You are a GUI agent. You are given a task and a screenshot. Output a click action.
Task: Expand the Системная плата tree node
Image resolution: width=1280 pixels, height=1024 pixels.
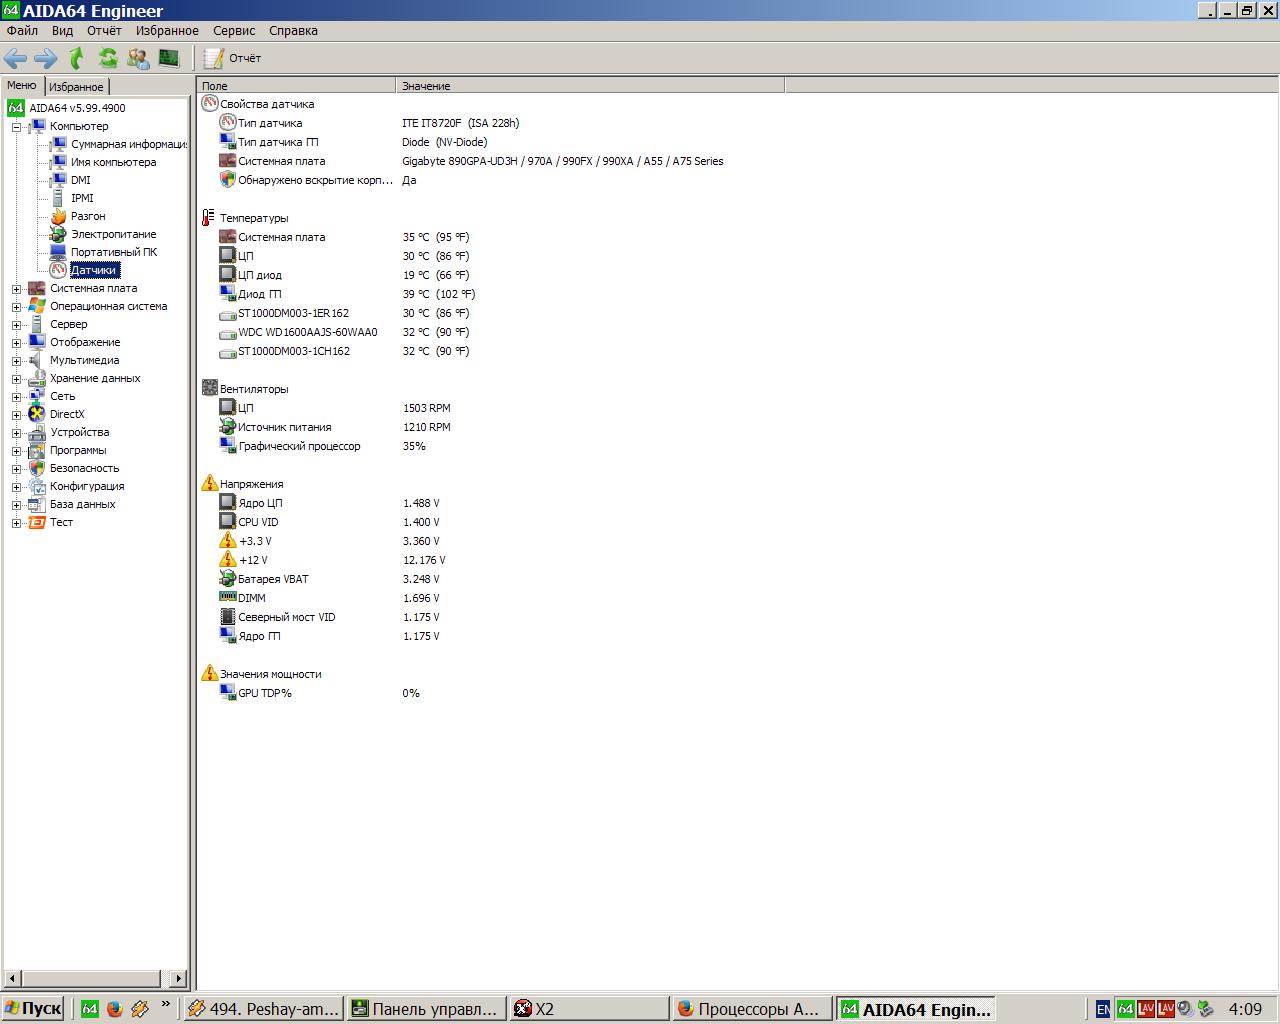(x=16, y=289)
